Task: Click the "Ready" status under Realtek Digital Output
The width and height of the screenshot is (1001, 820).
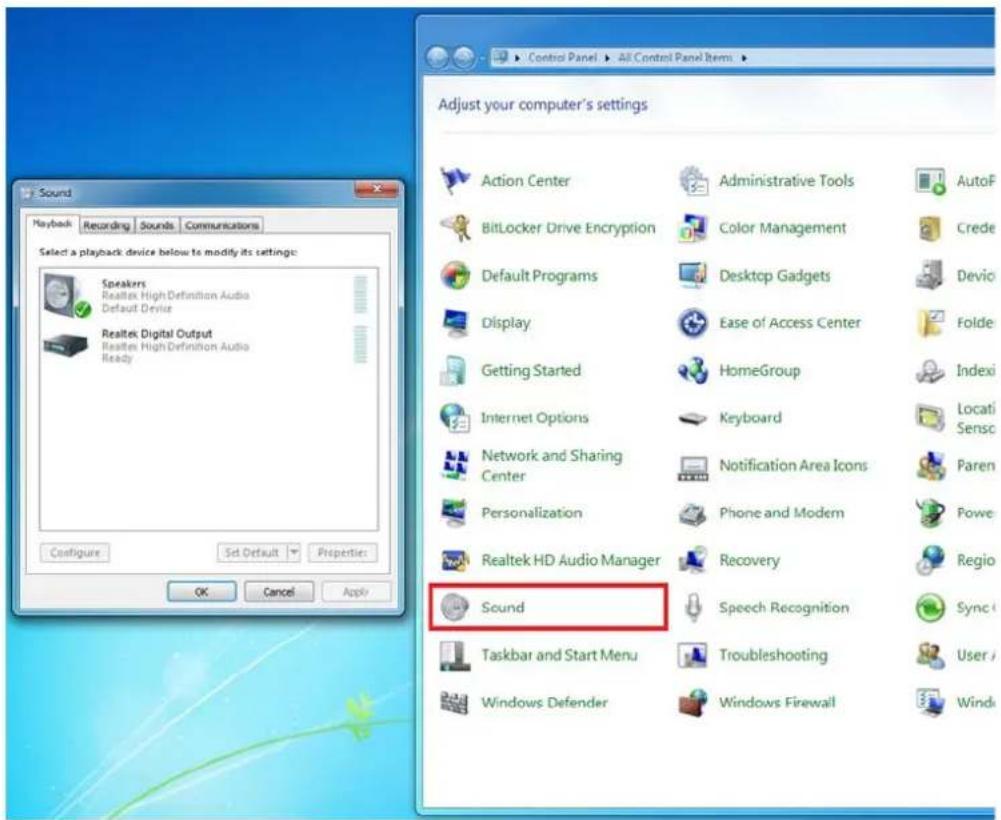Action: coord(117,358)
